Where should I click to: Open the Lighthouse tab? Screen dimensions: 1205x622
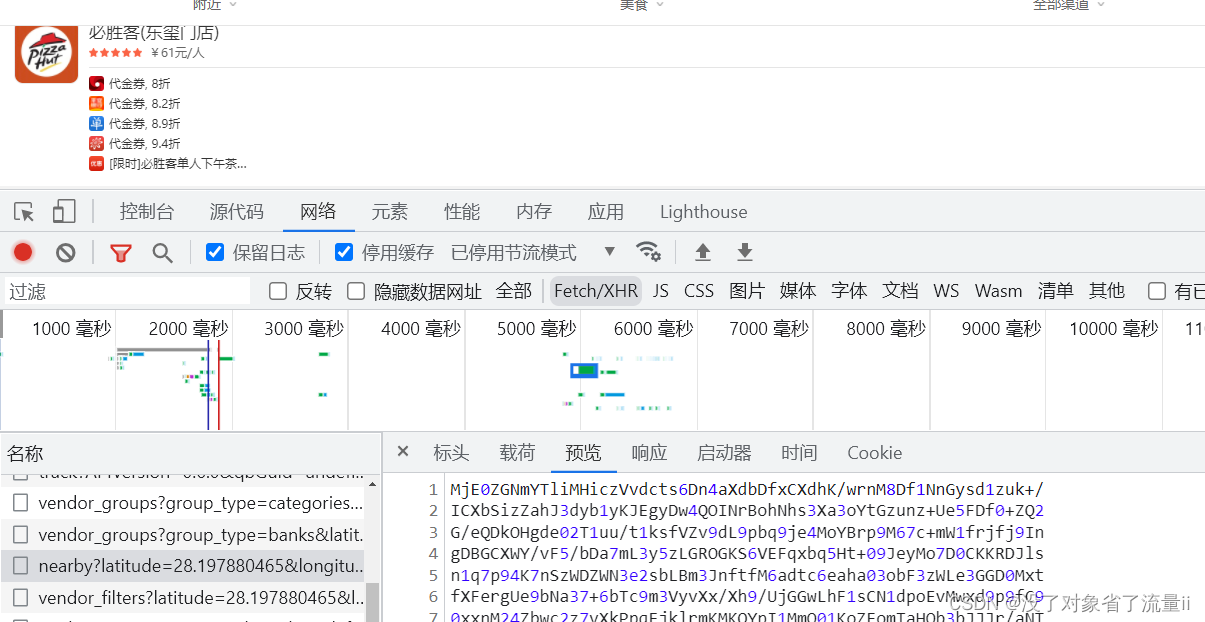click(x=703, y=212)
